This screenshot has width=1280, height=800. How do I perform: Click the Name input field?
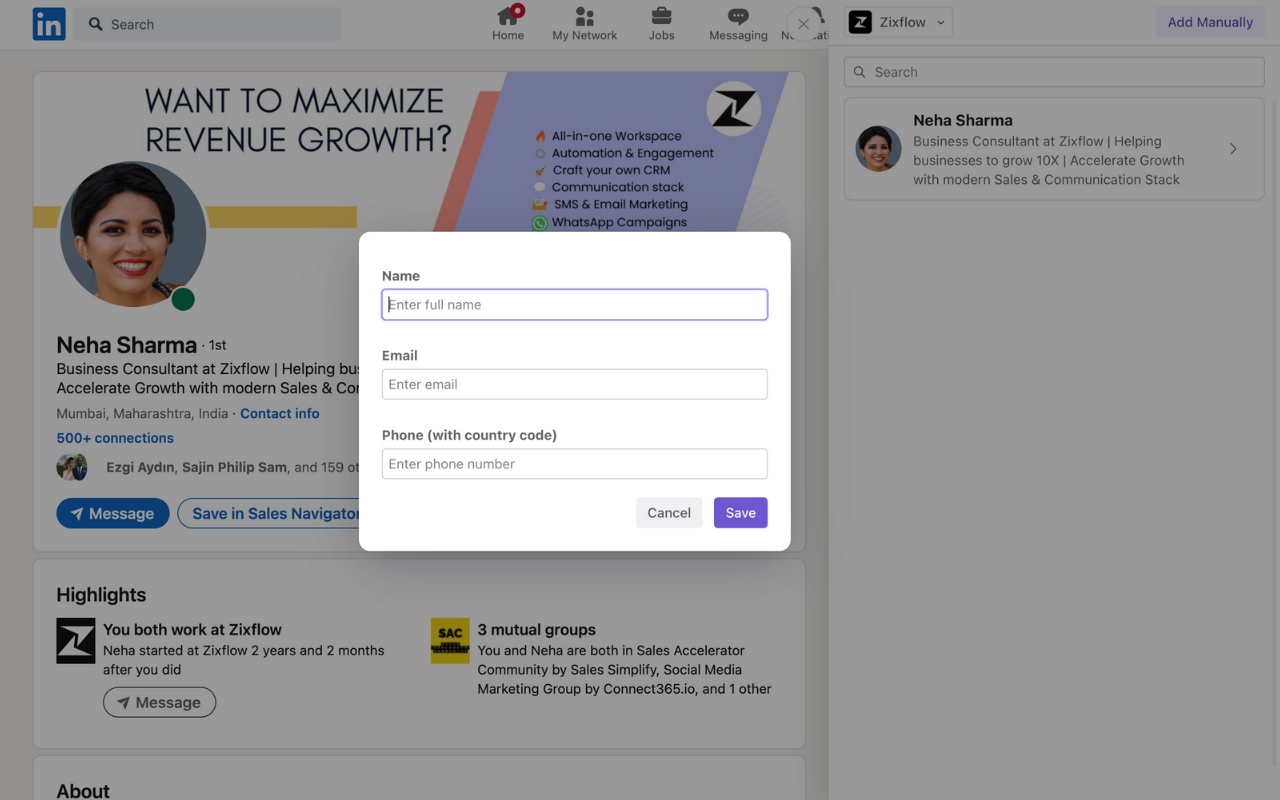[574, 304]
